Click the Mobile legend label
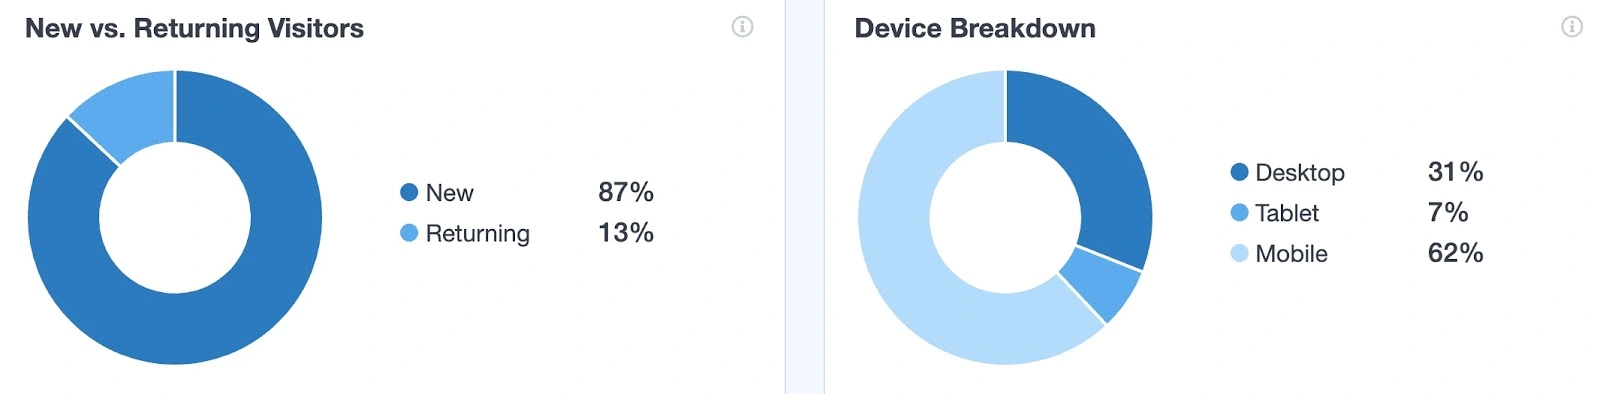1600x394 pixels. [1291, 253]
